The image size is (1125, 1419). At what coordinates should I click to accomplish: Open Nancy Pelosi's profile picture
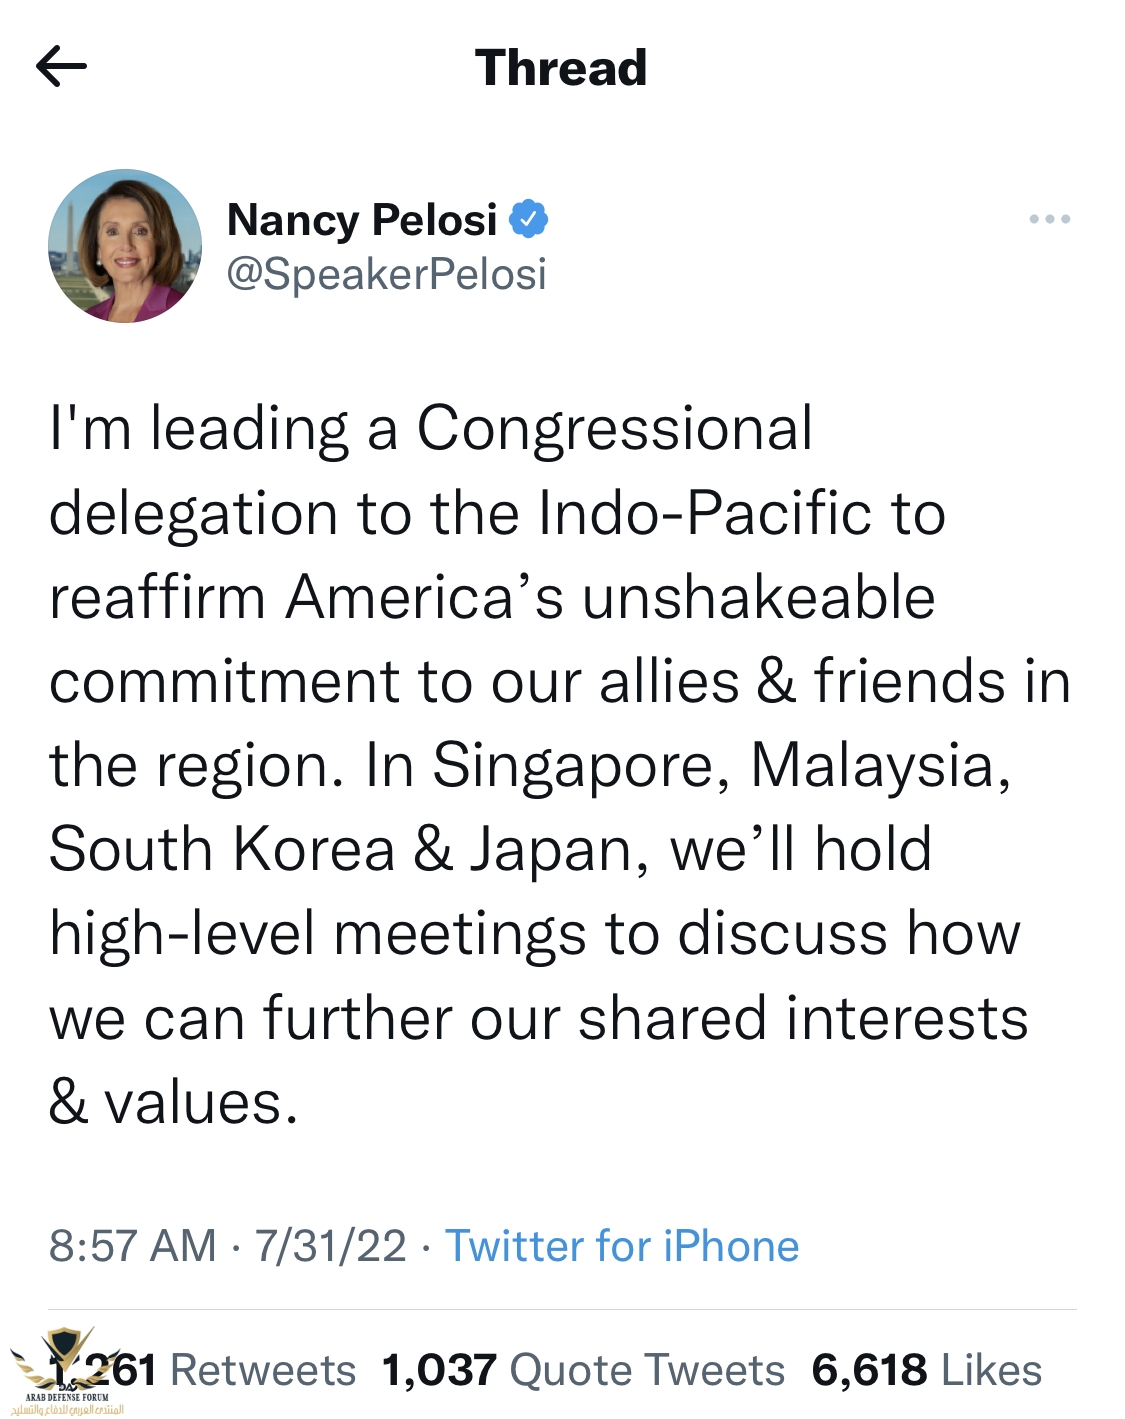125,246
